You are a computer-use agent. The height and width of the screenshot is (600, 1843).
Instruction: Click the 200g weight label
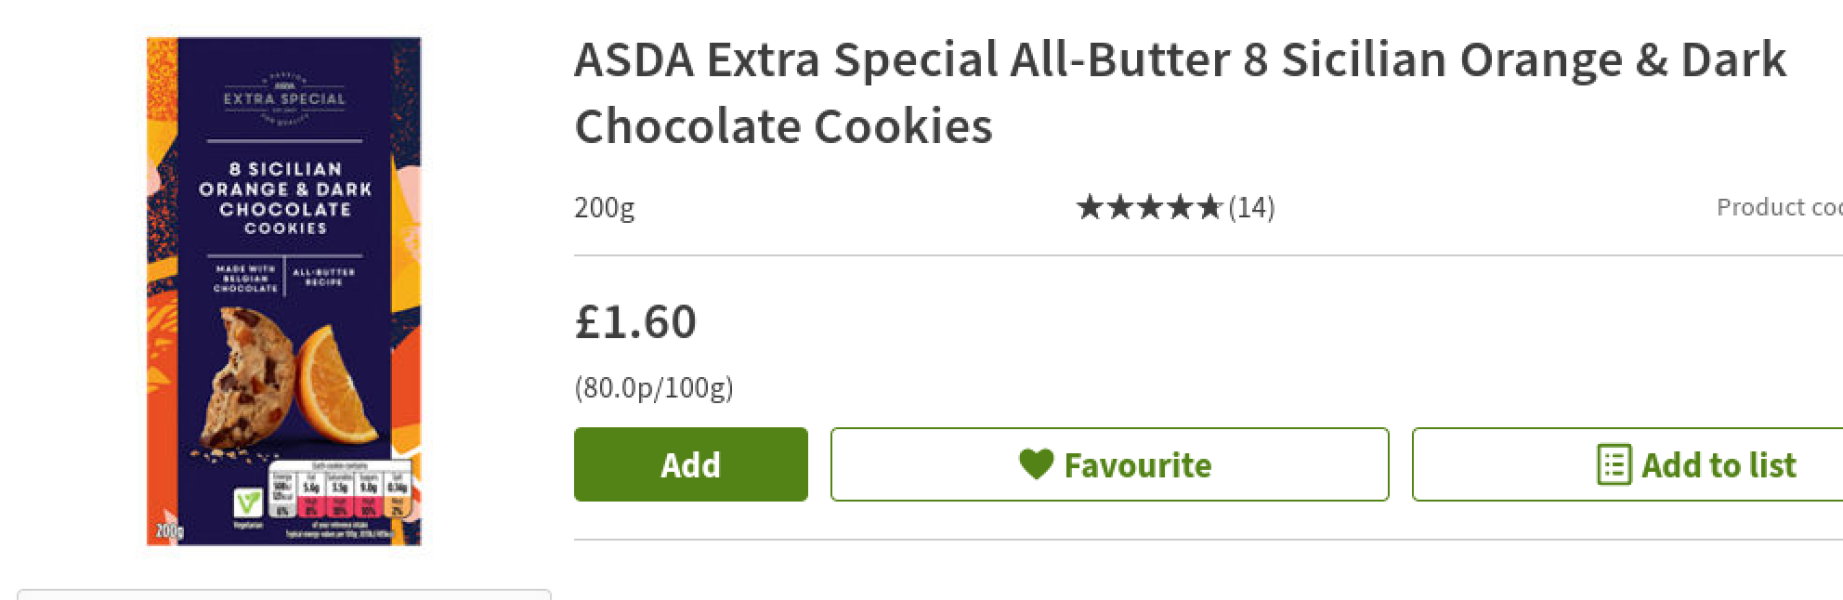pos(604,207)
